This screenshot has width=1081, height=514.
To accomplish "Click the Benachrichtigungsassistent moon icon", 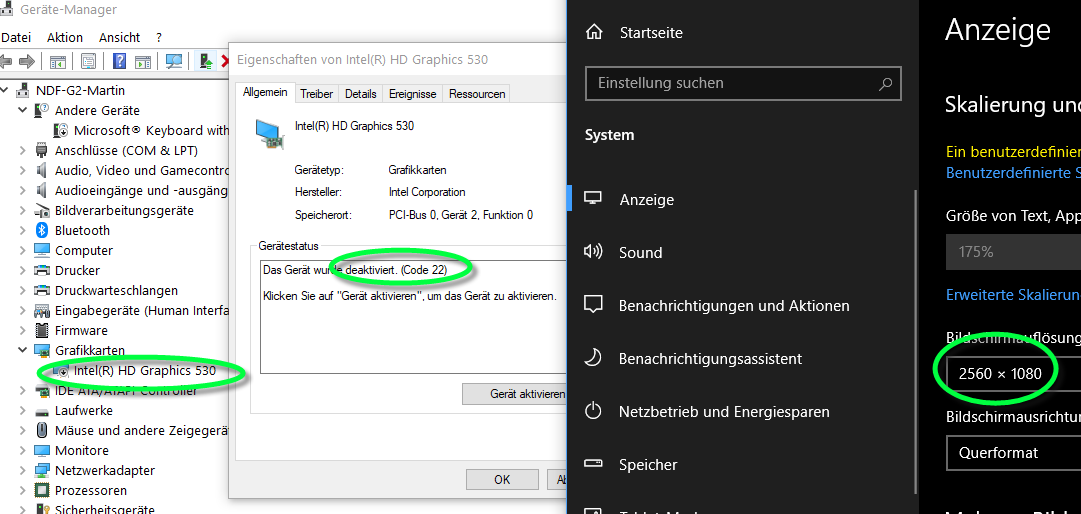I will 593,358.
